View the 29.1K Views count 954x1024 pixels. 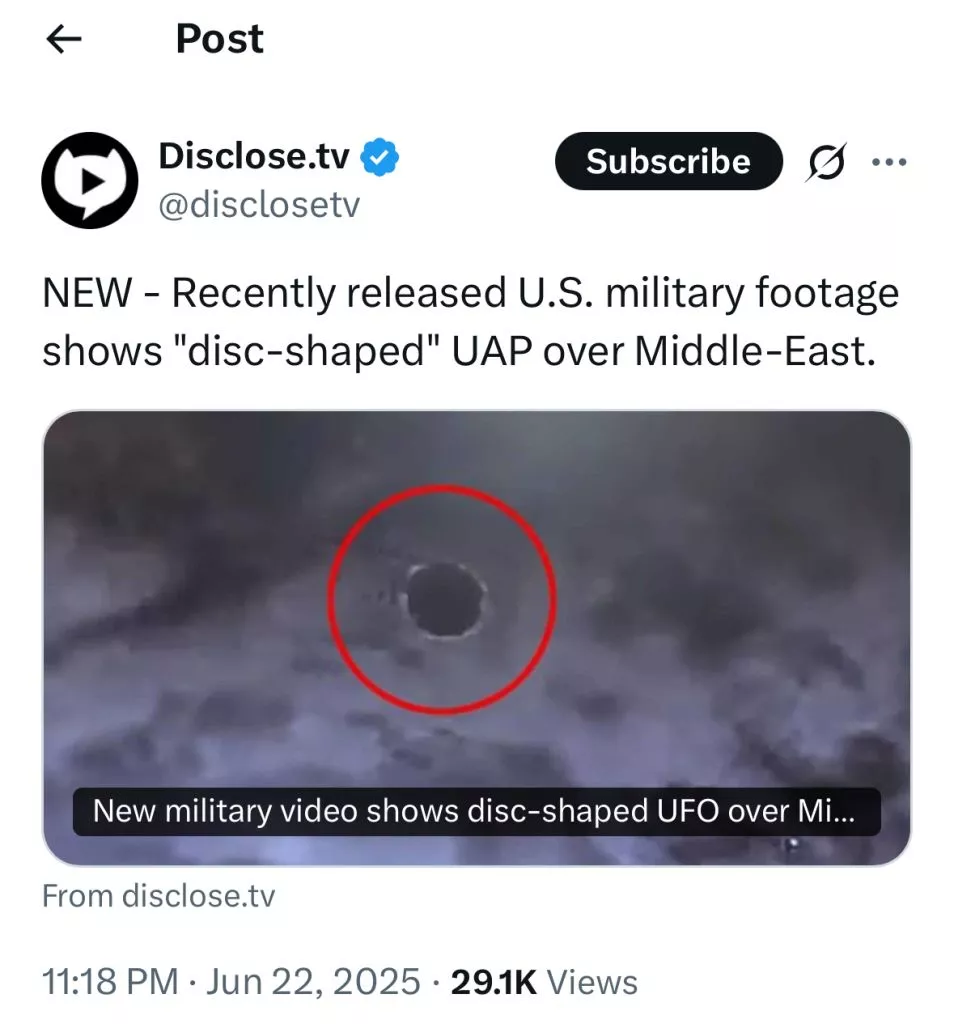pyautogui.click(x=544, y=982)
